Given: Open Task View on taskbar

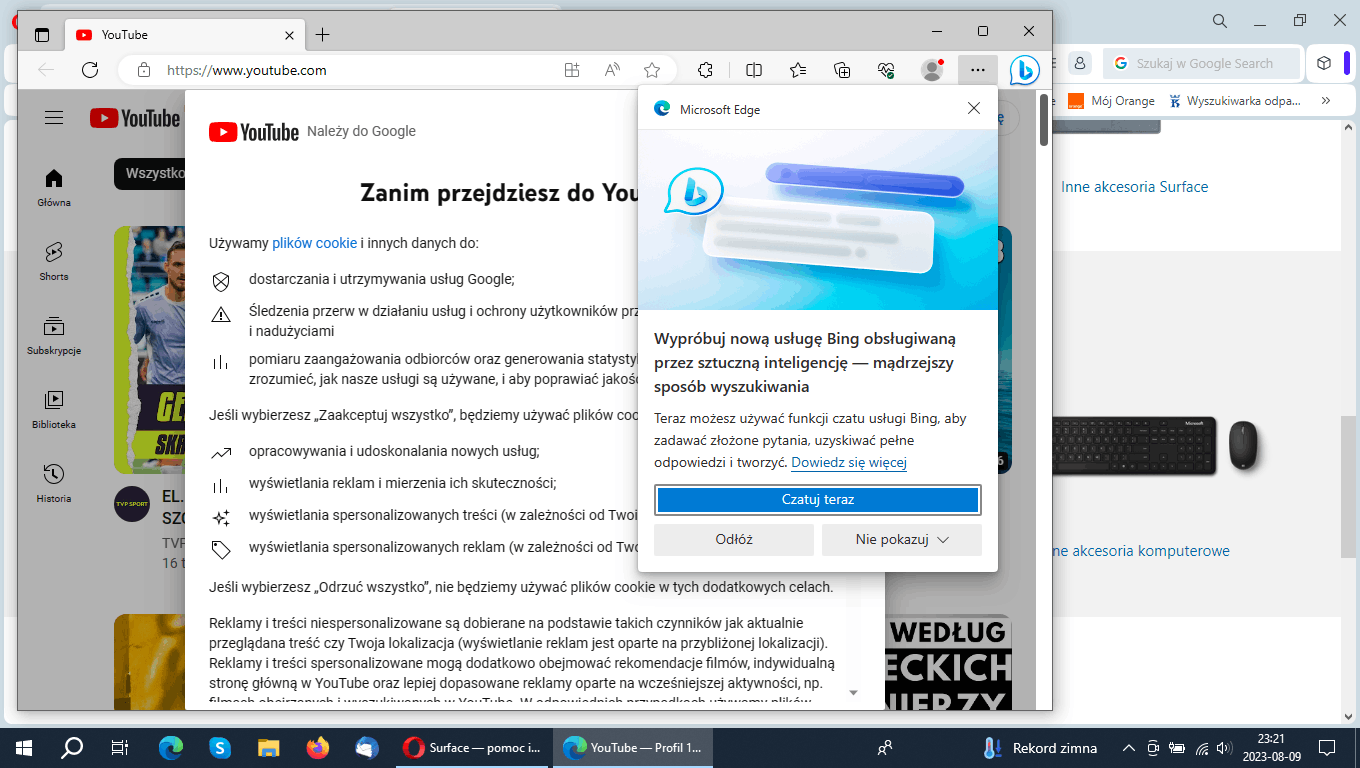Looking at the screenshot, I should 120,748.
